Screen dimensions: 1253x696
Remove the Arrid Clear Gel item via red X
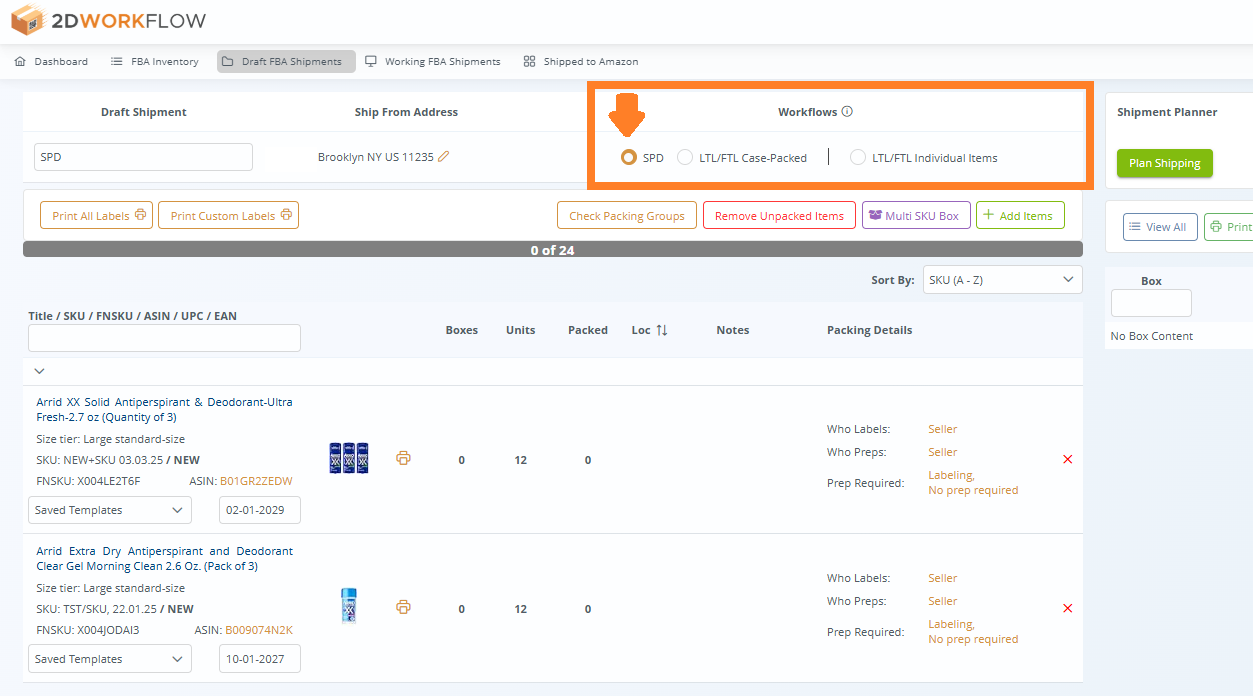(x=1067, y=608)
